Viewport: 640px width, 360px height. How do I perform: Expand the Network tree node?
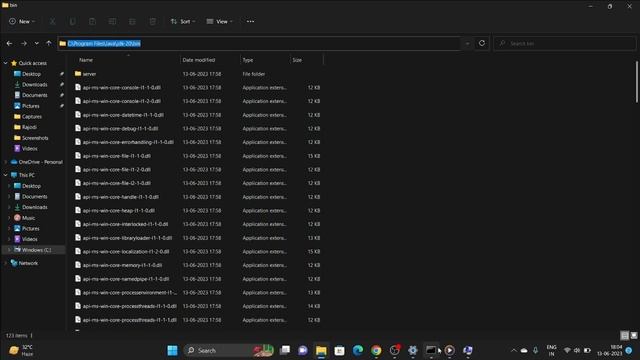click(6, 263)
